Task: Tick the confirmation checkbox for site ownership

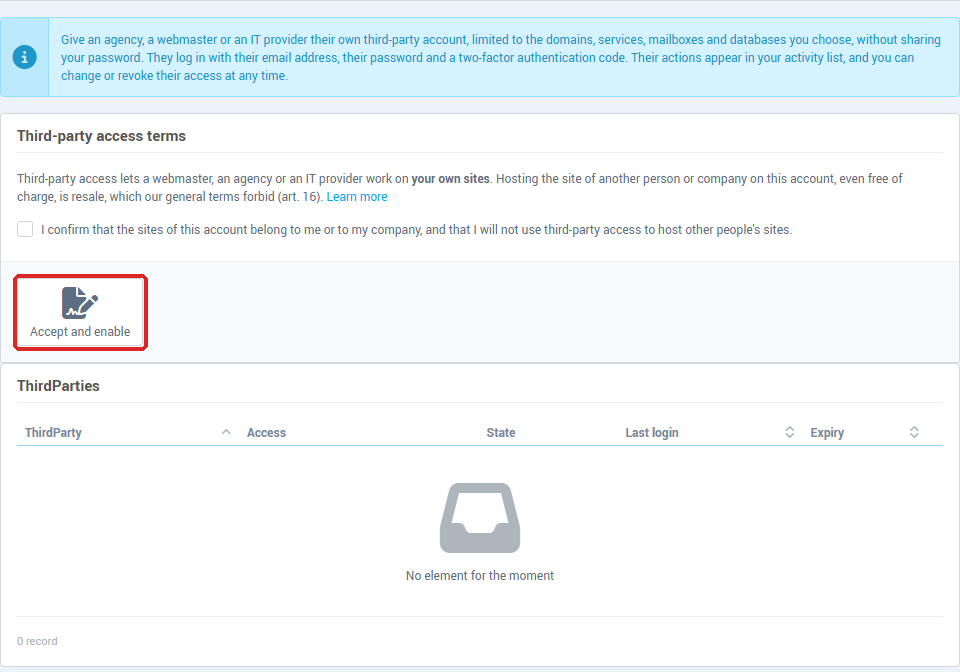Action: point(25,229)
